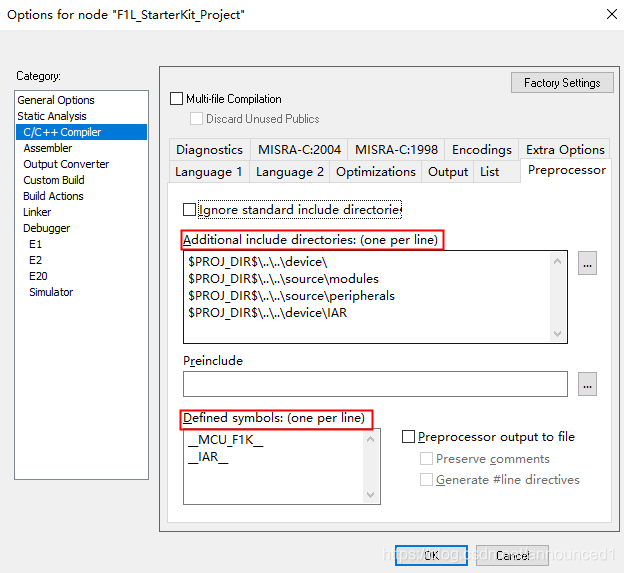Image resolution: width=624 pixels, height=573 pixels.
Task: Switch to Language 2 tab
Action: [290, 172]
